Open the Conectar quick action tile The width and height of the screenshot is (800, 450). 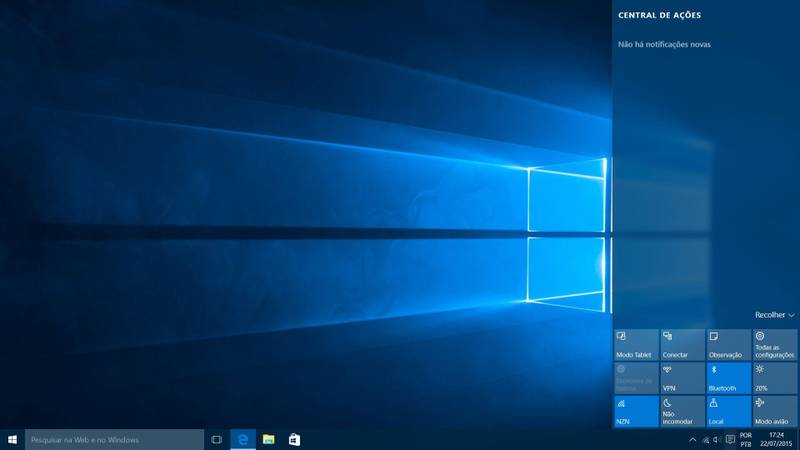click(683, 345)
